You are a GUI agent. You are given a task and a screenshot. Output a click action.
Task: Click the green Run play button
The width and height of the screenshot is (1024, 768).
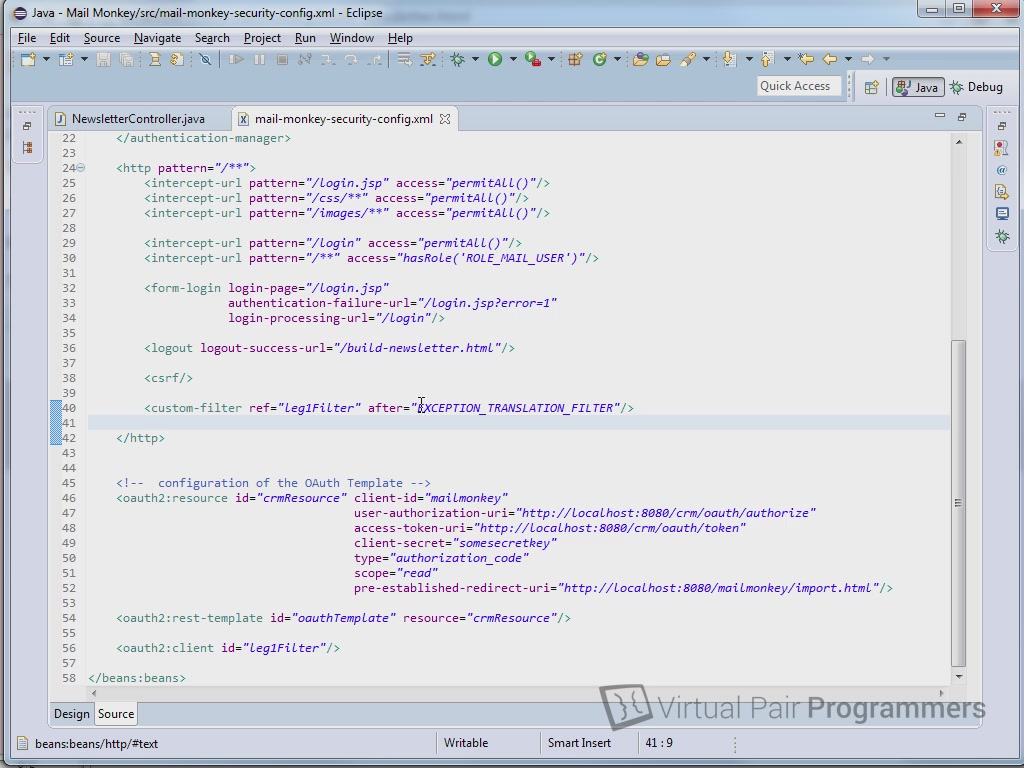(495, 59)
